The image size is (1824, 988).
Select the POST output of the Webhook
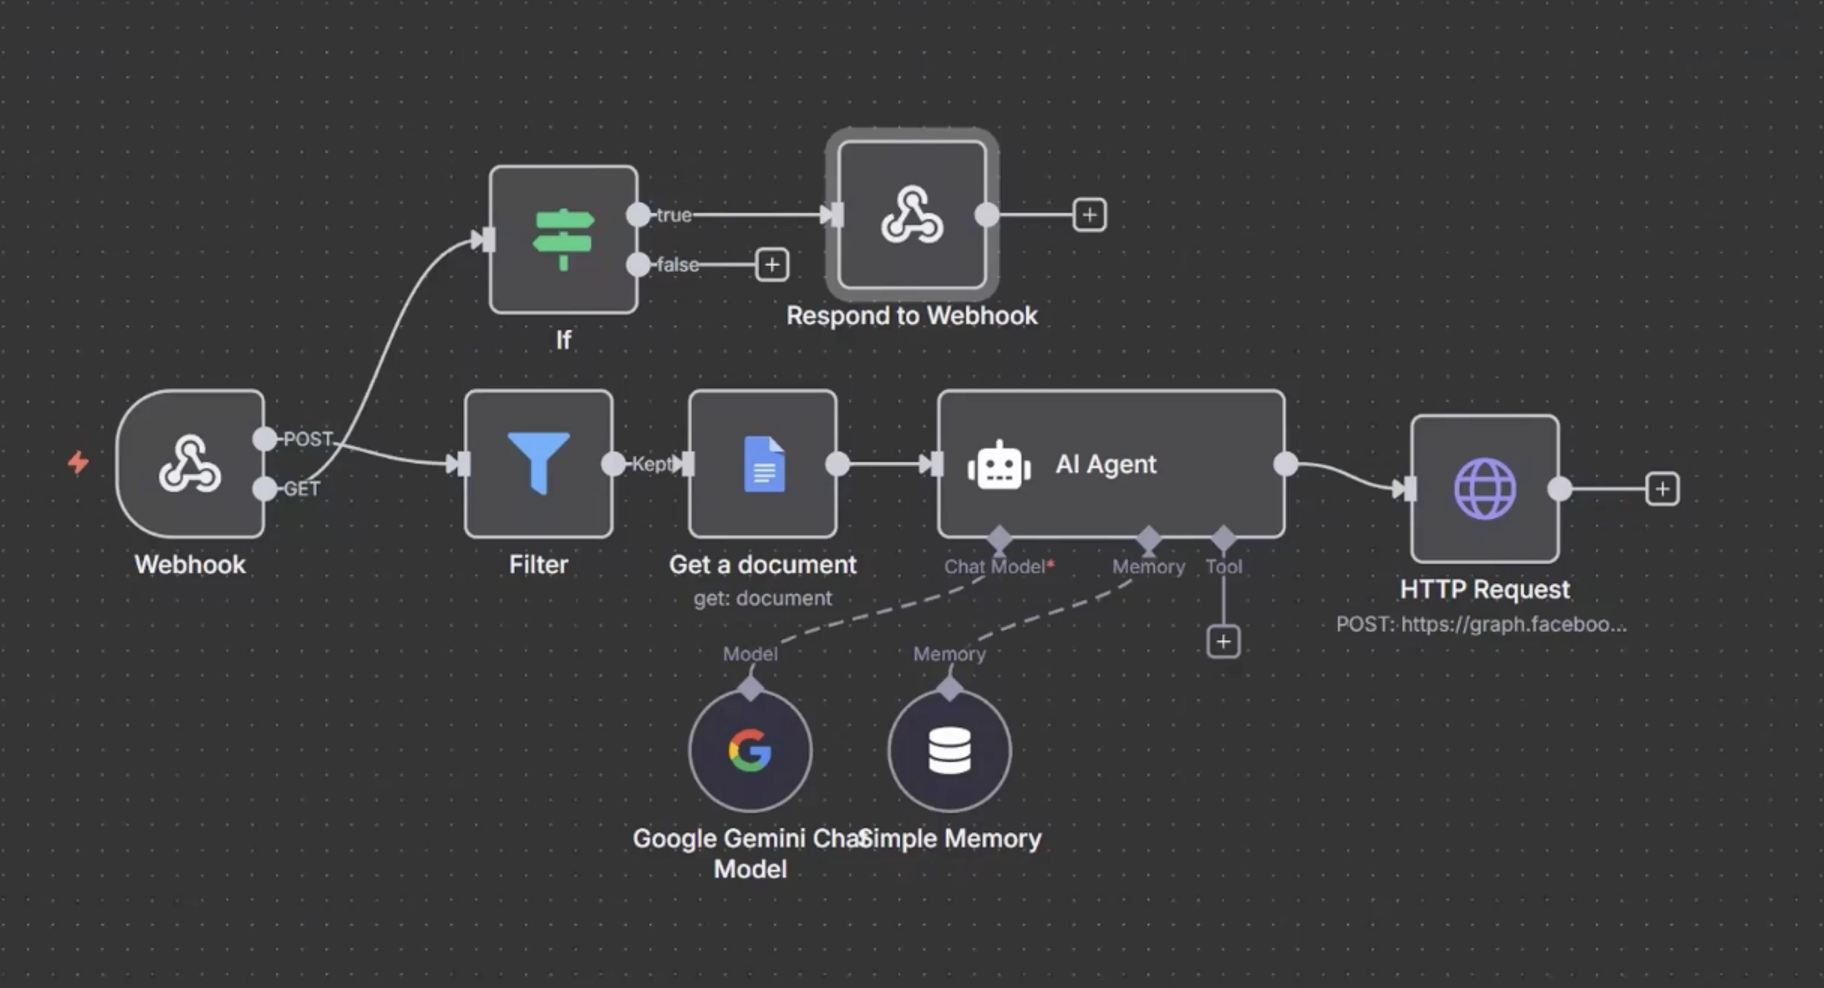tap(264, 438)
